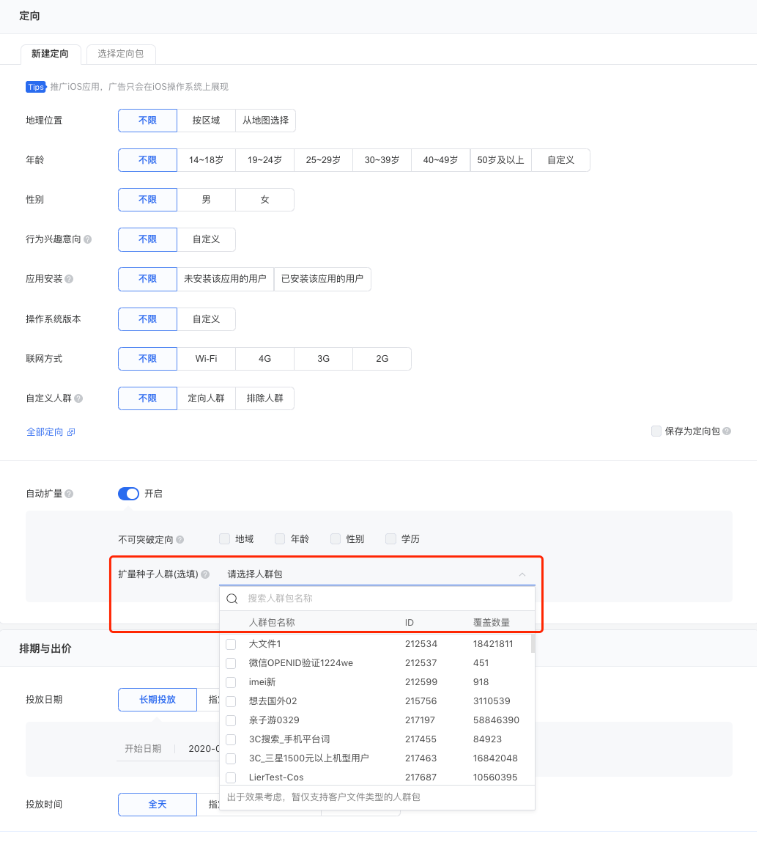Click help icon next to 自动扩量
Image resolution: width=757 pixels, height=862 pixels.
click(x=69, y=494)
